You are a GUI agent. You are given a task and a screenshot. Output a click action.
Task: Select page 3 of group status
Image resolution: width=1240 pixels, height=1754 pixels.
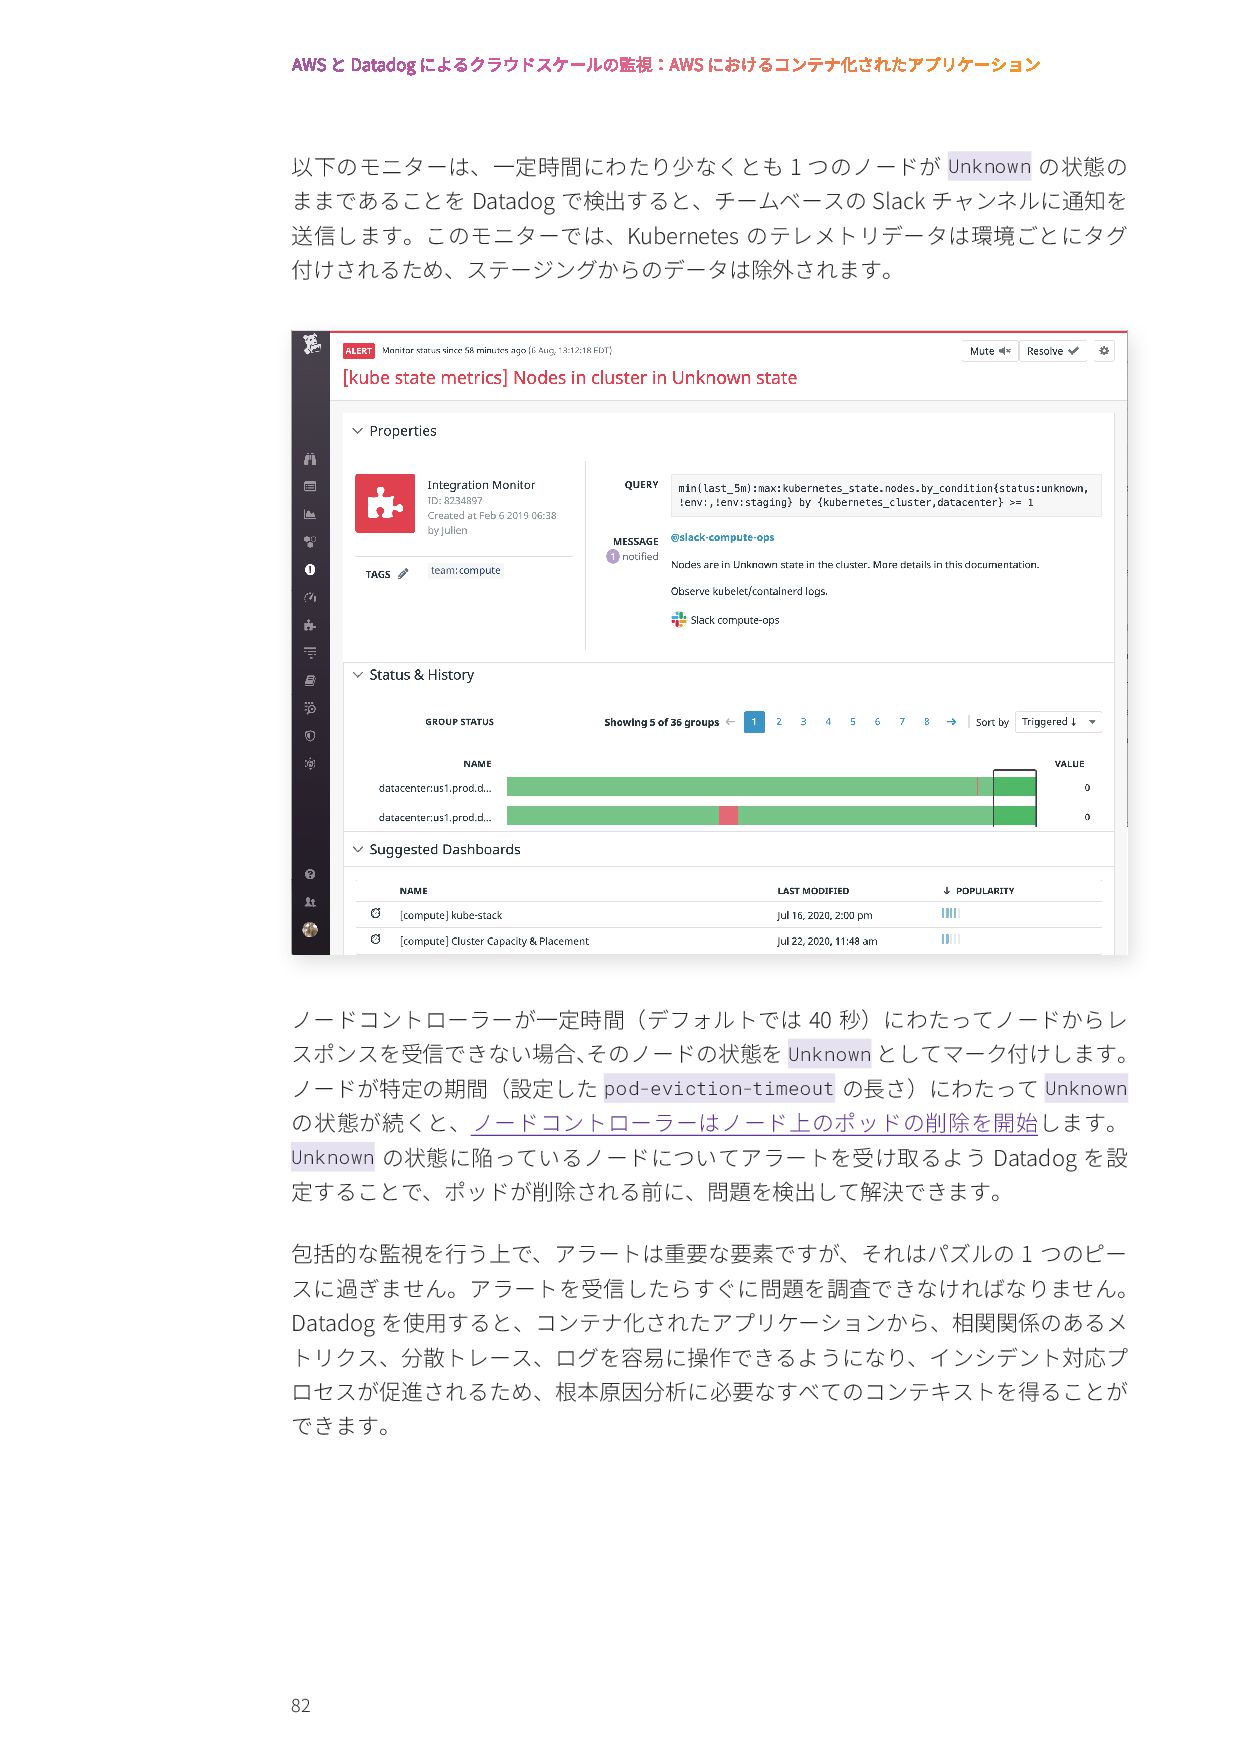point(803,722)
